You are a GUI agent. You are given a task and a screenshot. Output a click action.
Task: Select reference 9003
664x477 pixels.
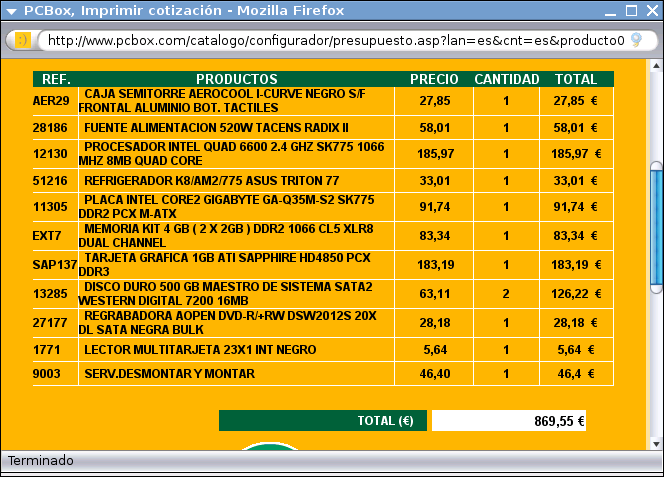pos(47,374)
